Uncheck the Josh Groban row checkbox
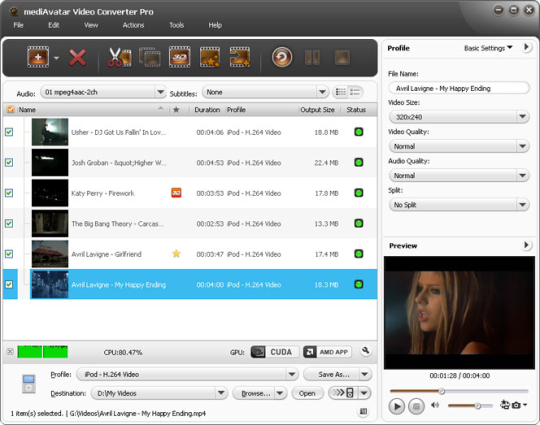This screenshot has height=425, width=540. tap(9, 162)
